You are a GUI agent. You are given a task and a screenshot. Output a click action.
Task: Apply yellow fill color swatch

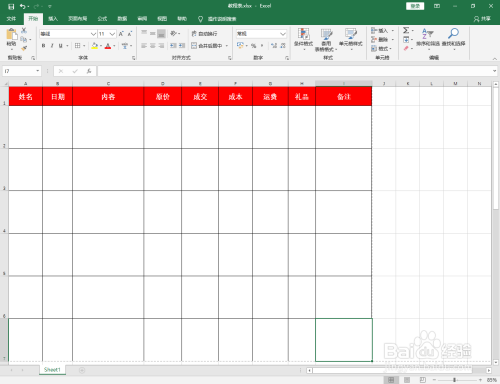click(x=95, y=46)
